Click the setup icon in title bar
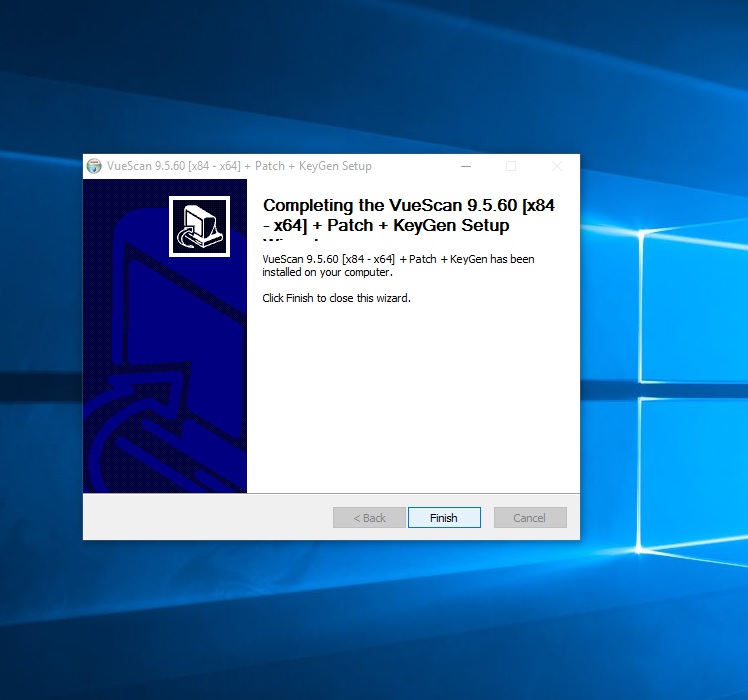748x700 pixels. [x=94, y=166]
